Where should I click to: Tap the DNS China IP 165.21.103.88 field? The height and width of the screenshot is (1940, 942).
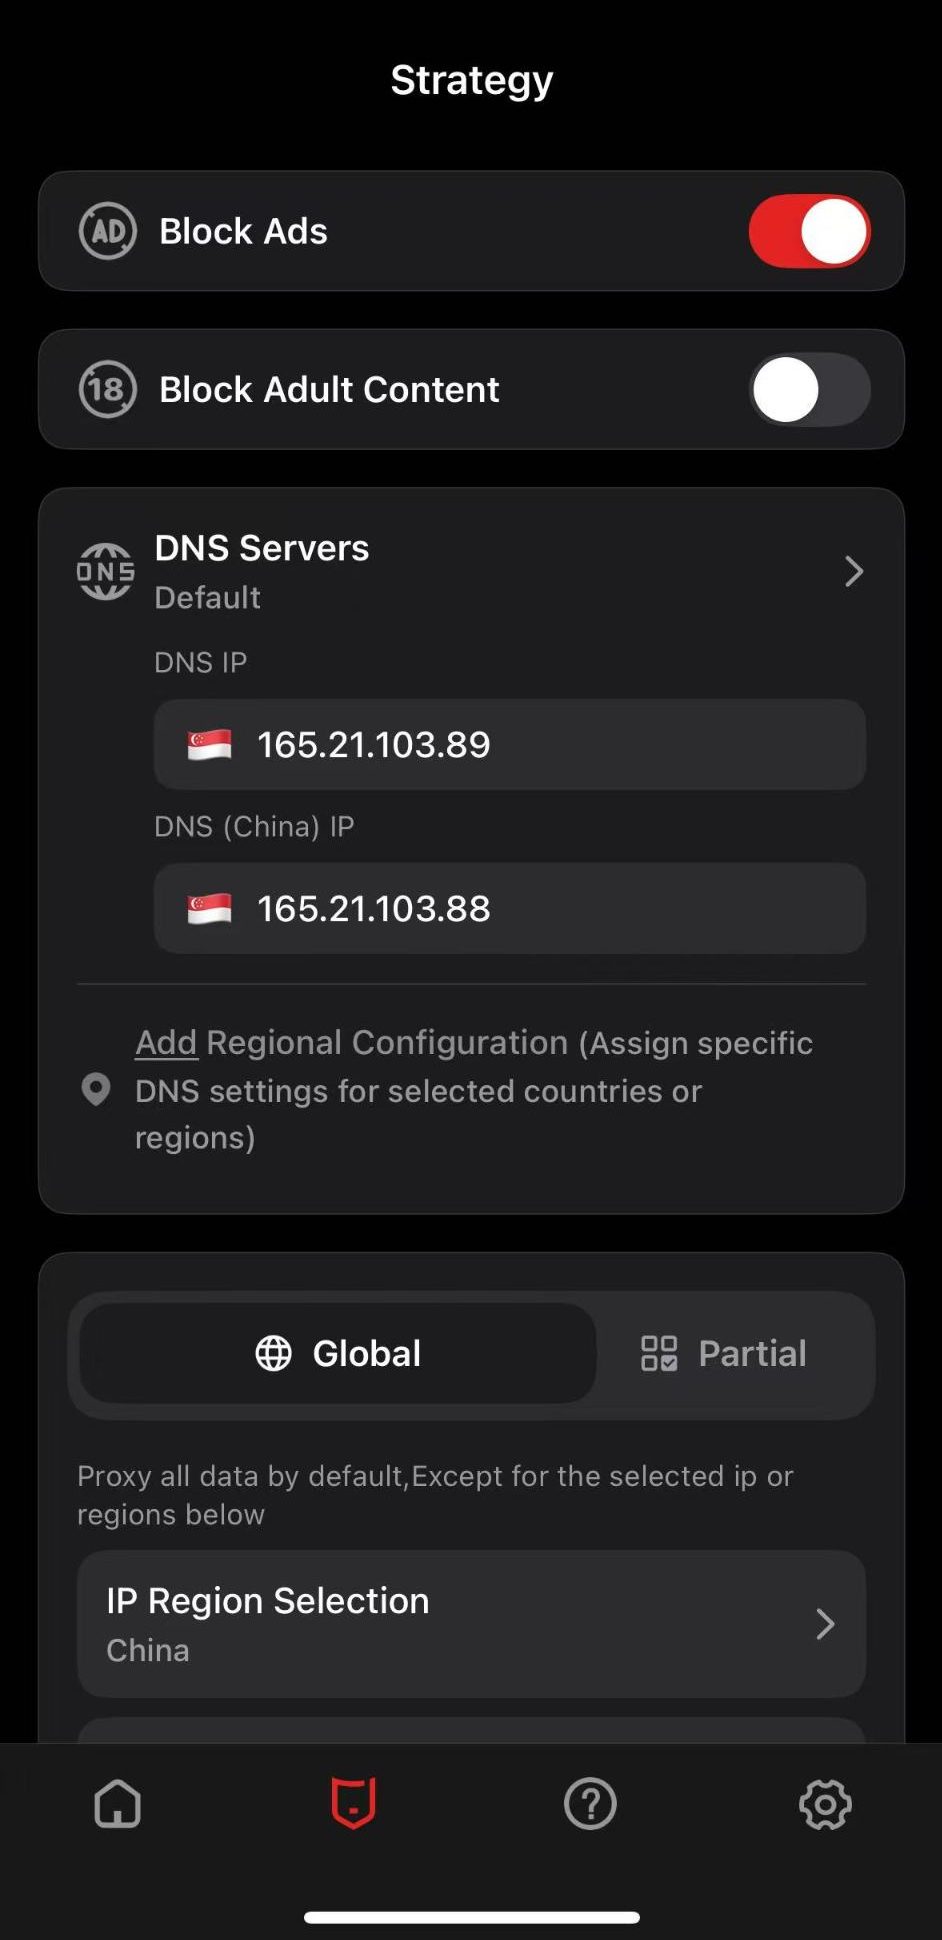pos(510,909)
